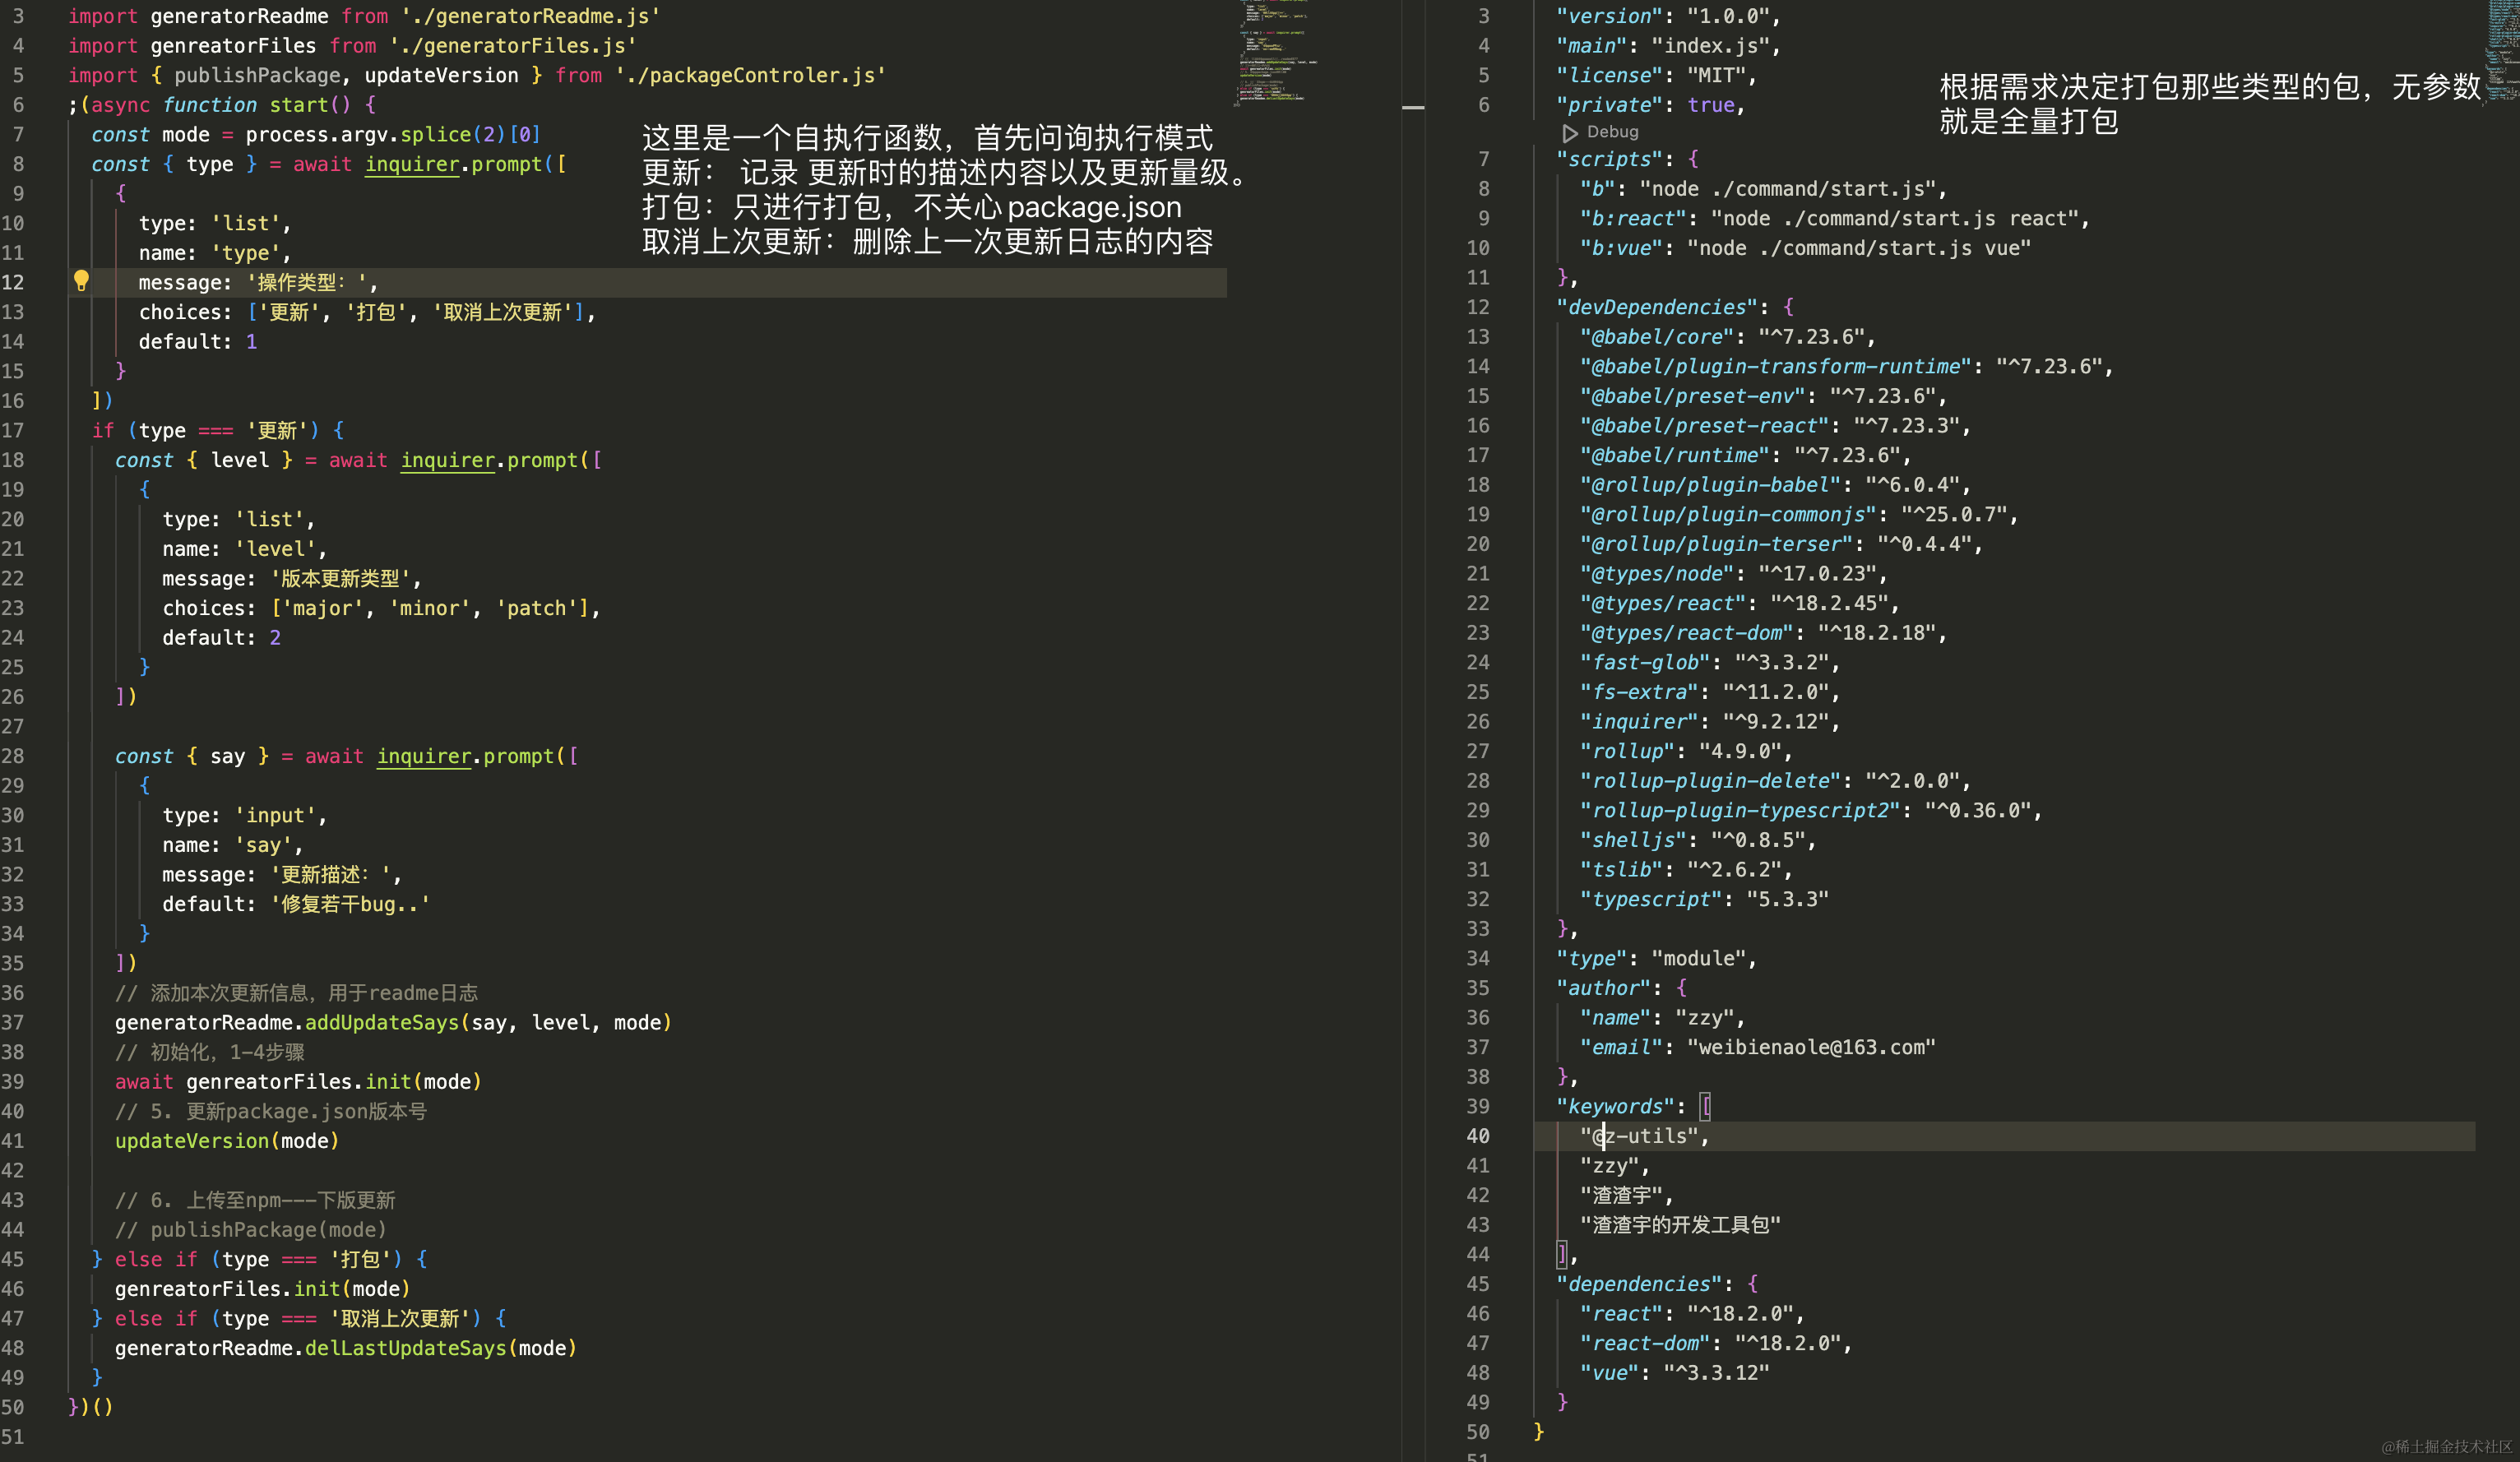2520x1462 pixels.
Task: Click the "shelljs" dependency line
Action: click(x=1697, y=840)
